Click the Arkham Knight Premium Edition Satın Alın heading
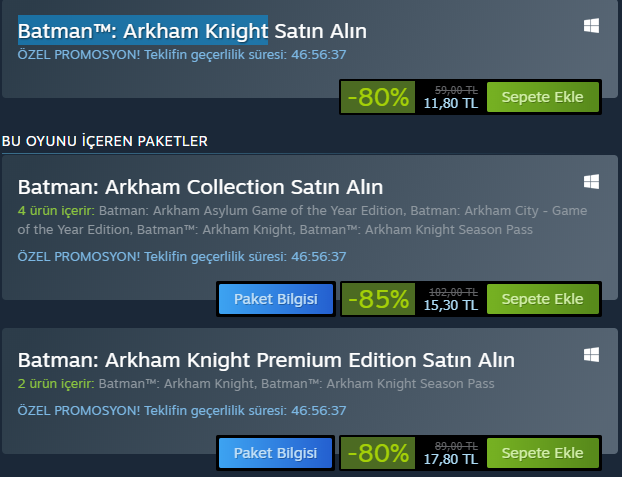Viewport: 622px width, 477px height. [x=266, y=360]
